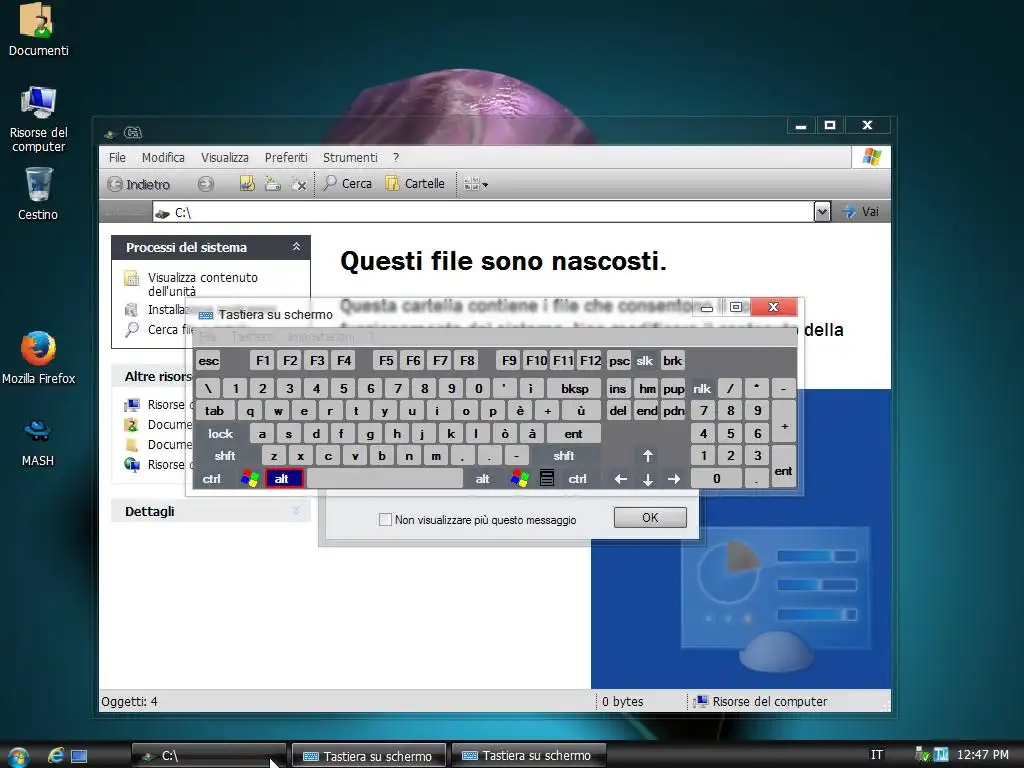
Task: Open the address bar dropdown arrow
Action: coord(822,212)
